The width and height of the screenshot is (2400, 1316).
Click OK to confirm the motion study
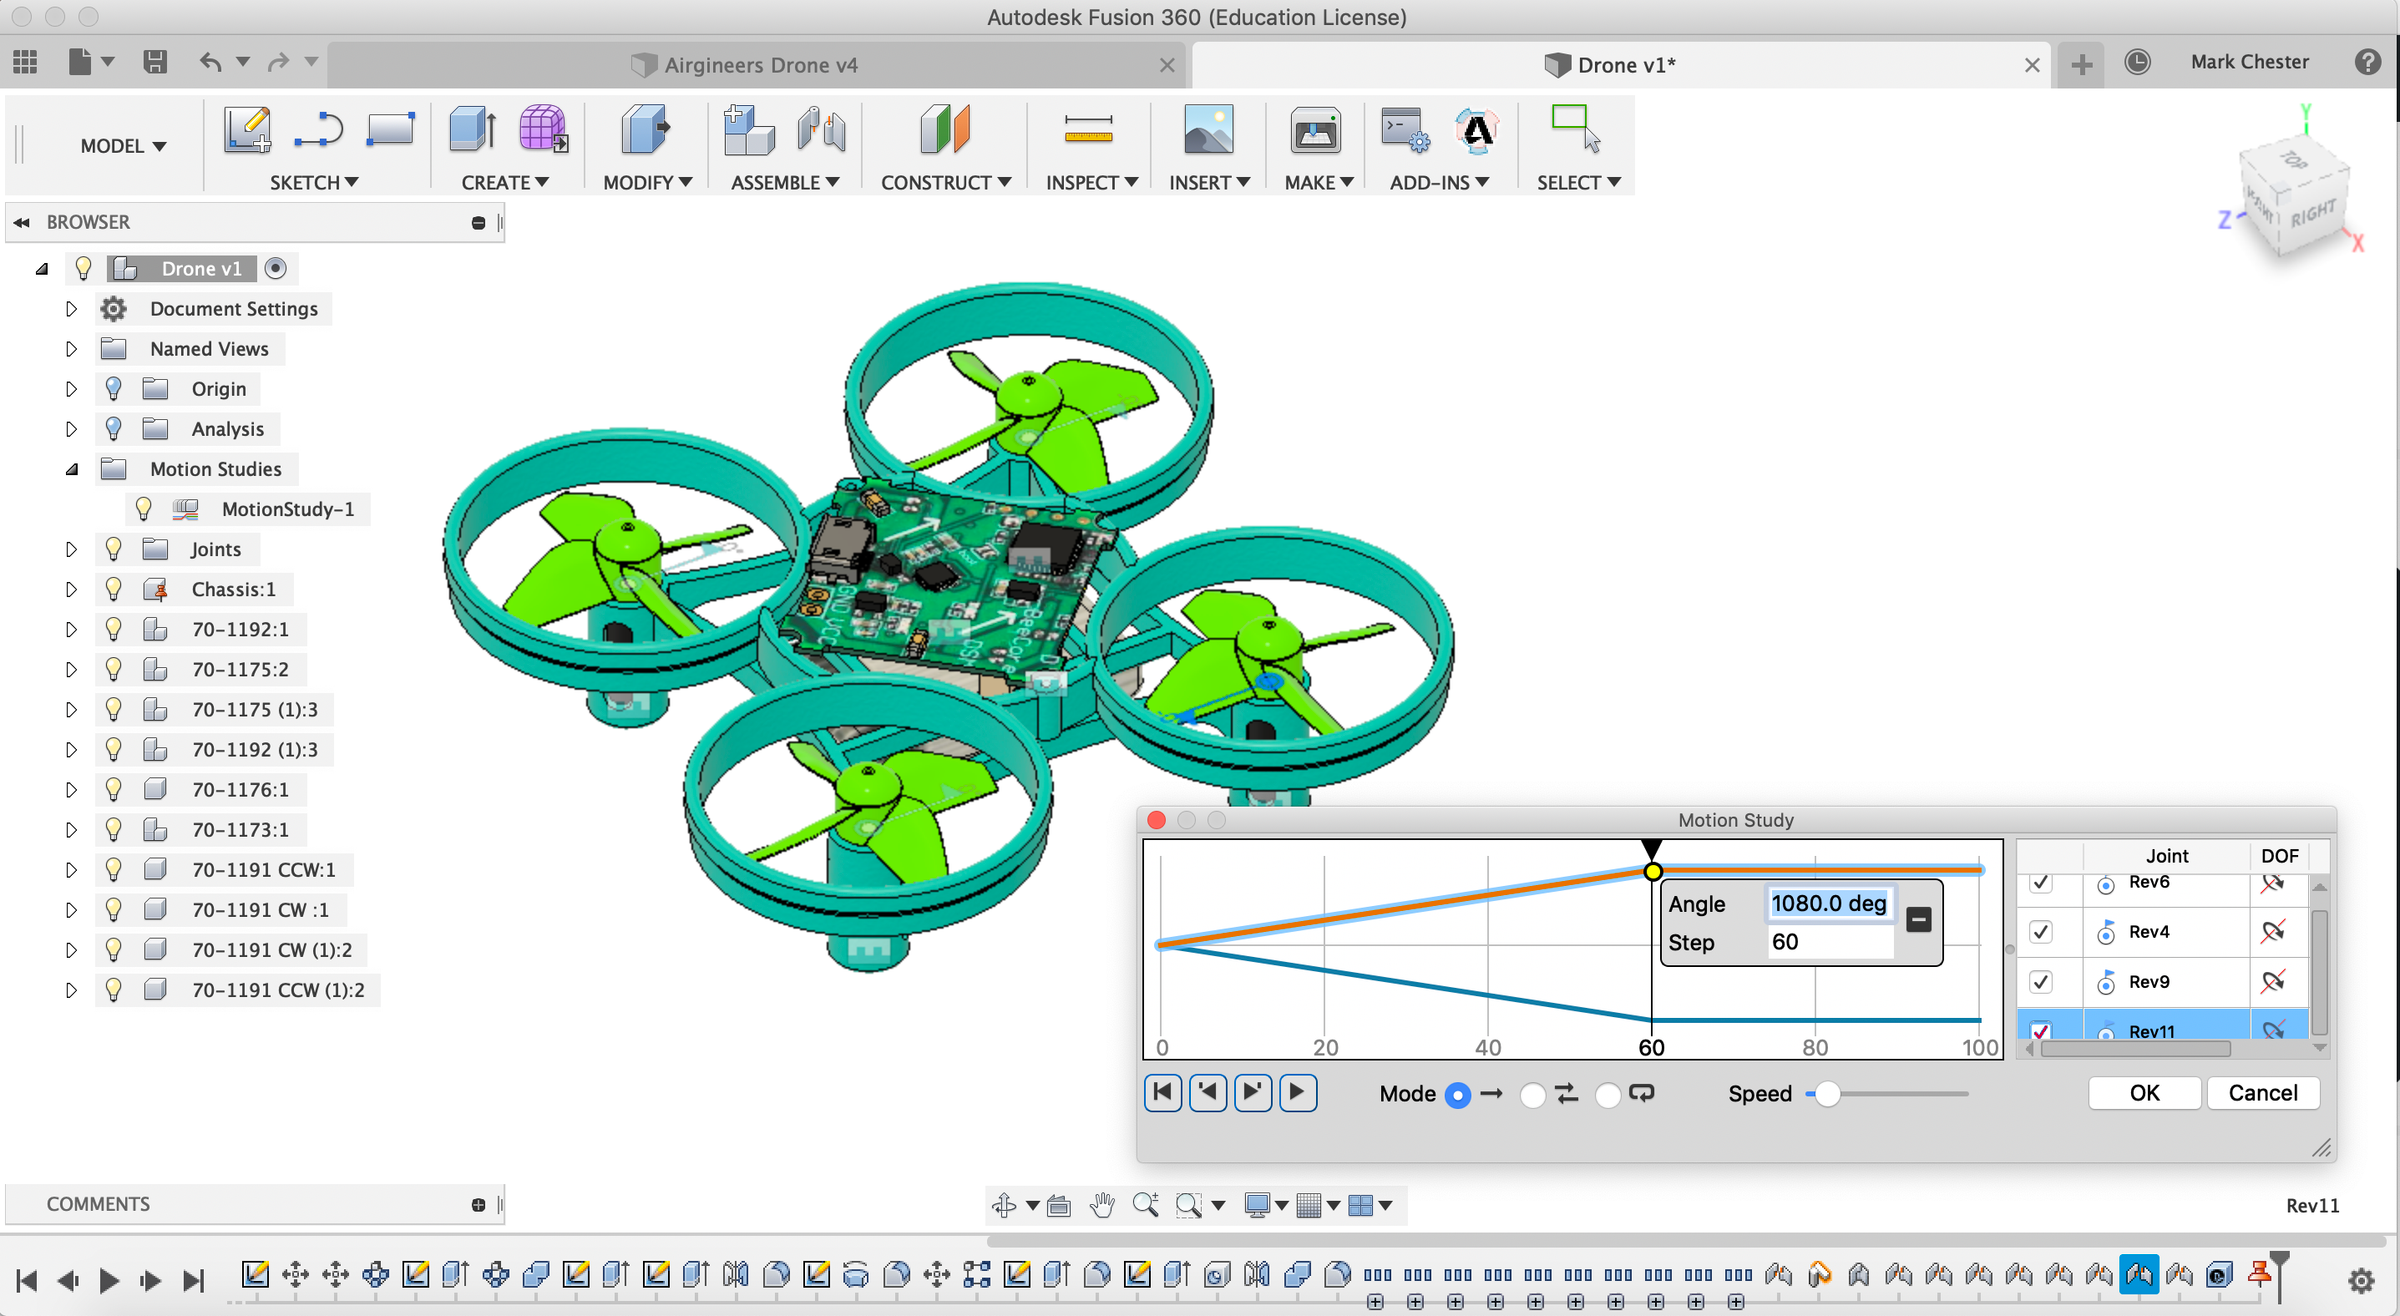click(x=2143, y=1092)
